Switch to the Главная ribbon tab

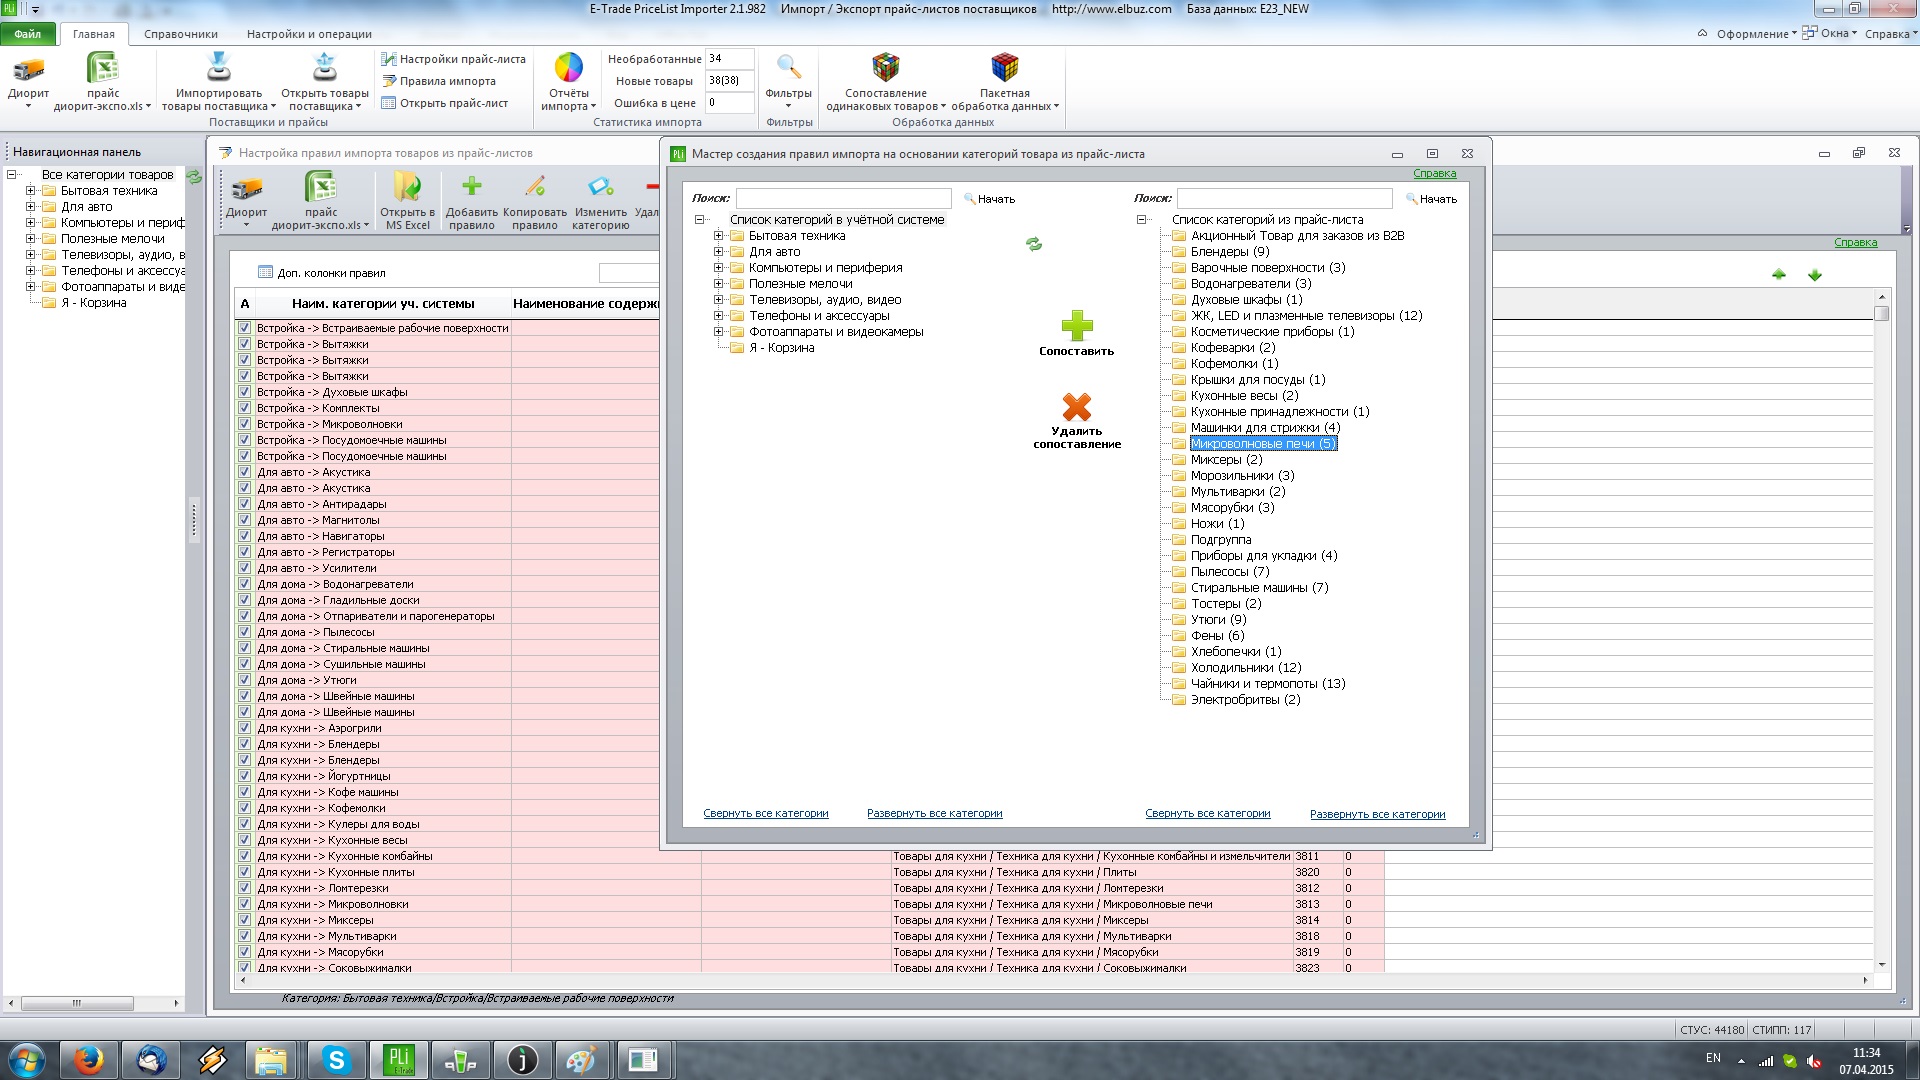[94, 34]
